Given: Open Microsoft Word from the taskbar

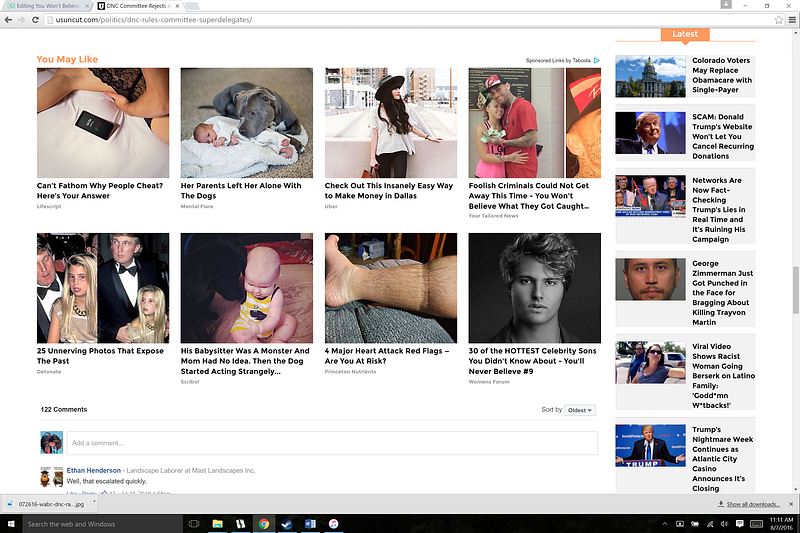Looking at the screenshot, I should [310, 524].
